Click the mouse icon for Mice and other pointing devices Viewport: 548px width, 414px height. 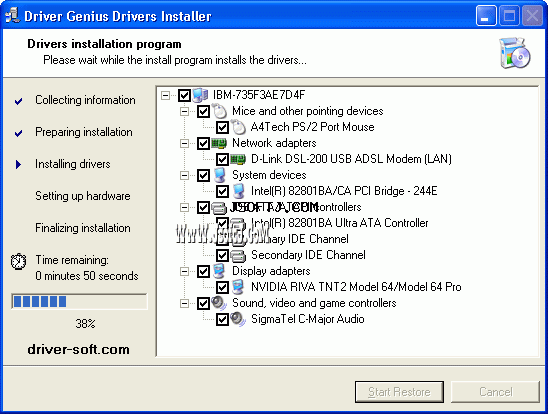click(220, 111)
